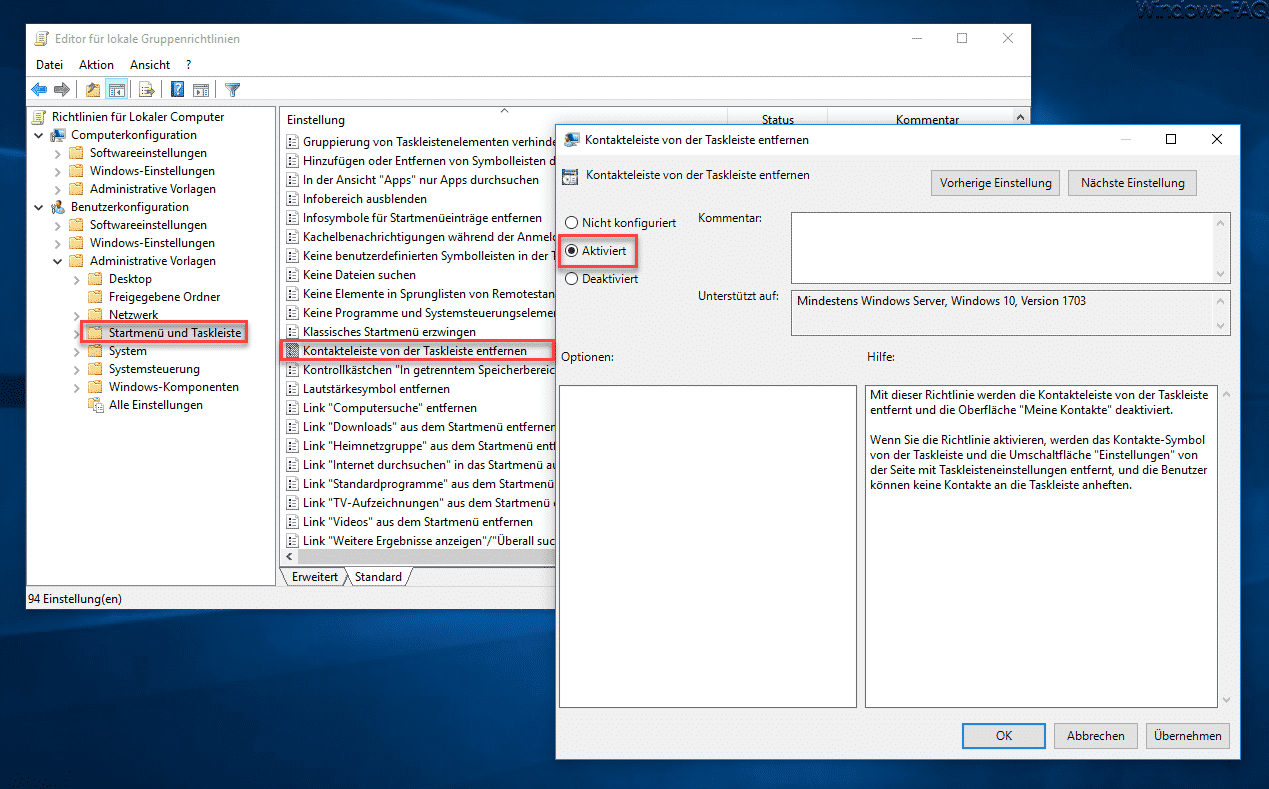Click the policy icon beside Lautstärkesymbol entfernen
This screenshot has width=1269, height=789.
click(293, 389)
